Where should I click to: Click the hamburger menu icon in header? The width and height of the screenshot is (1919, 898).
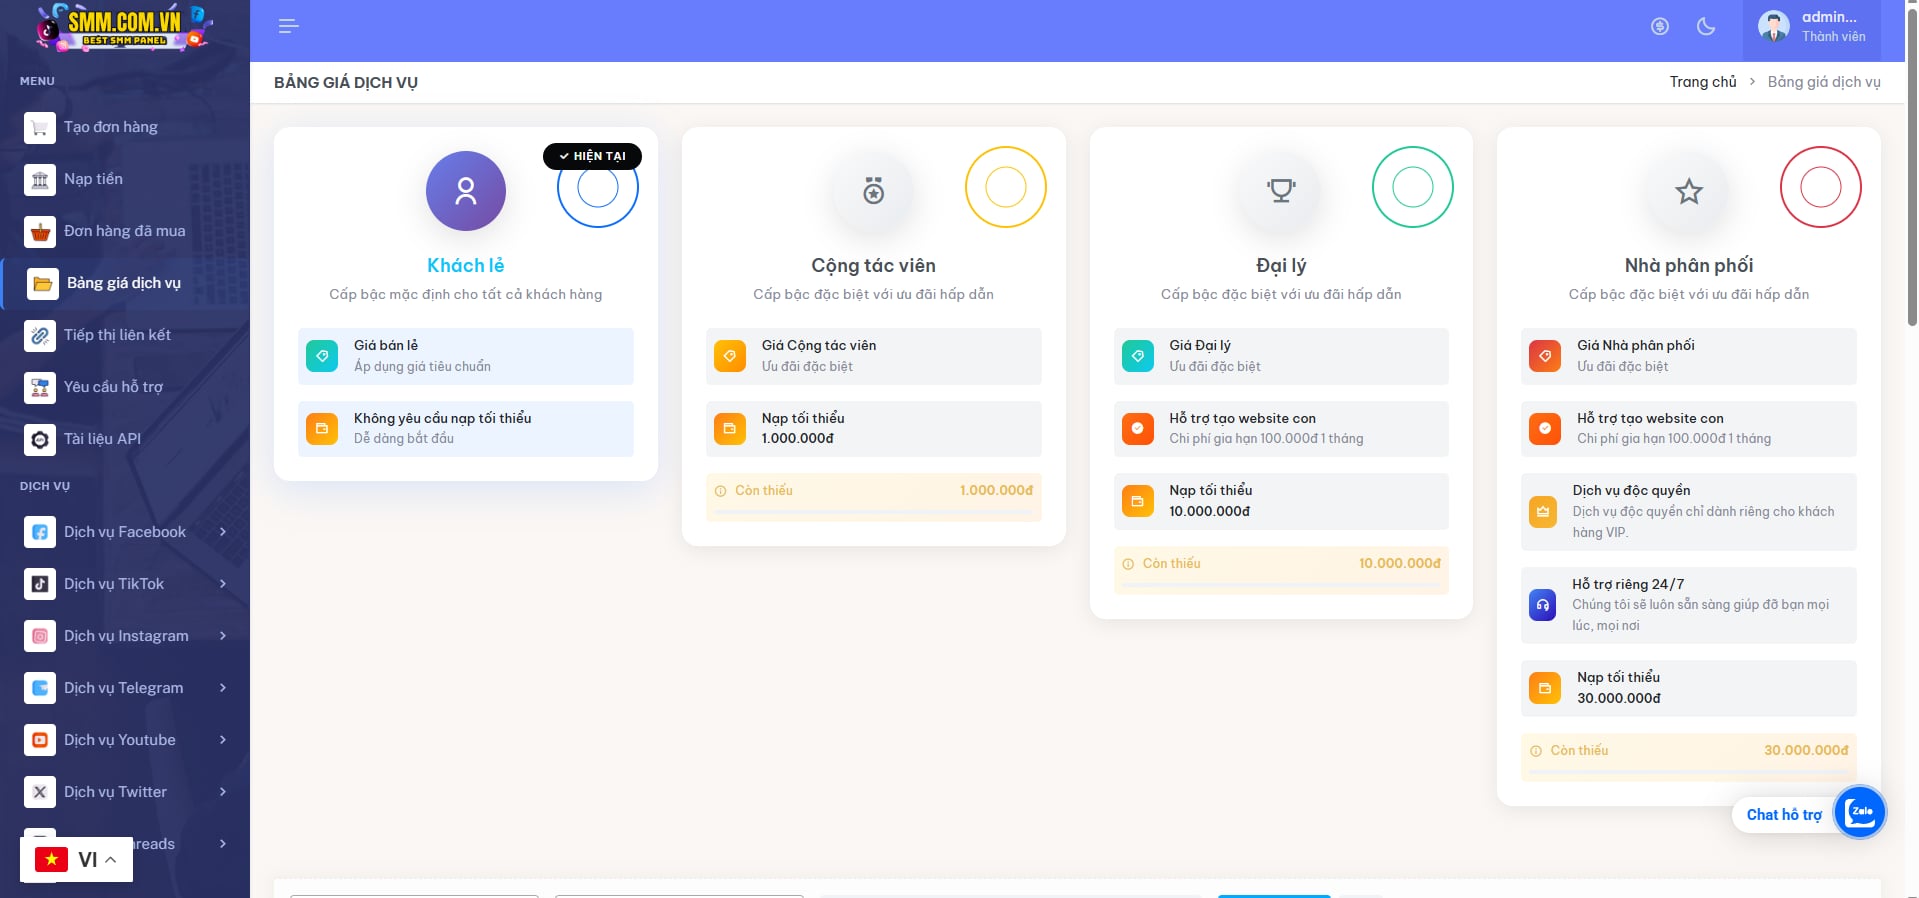pyautogui.click(x=288, y=27)
